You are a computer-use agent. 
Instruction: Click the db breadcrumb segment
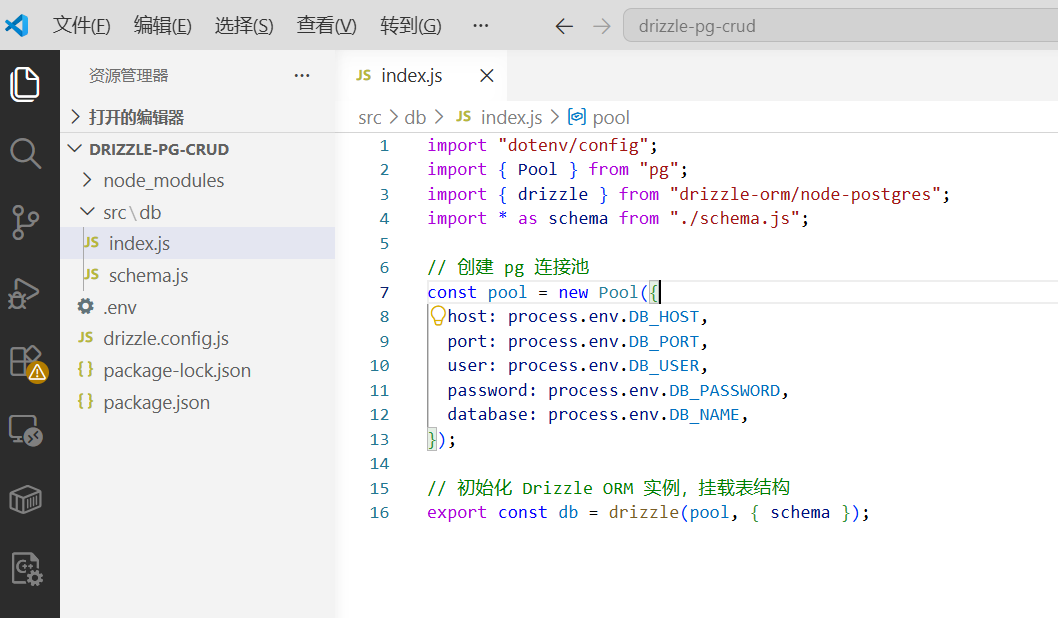[x=415, y=117]
